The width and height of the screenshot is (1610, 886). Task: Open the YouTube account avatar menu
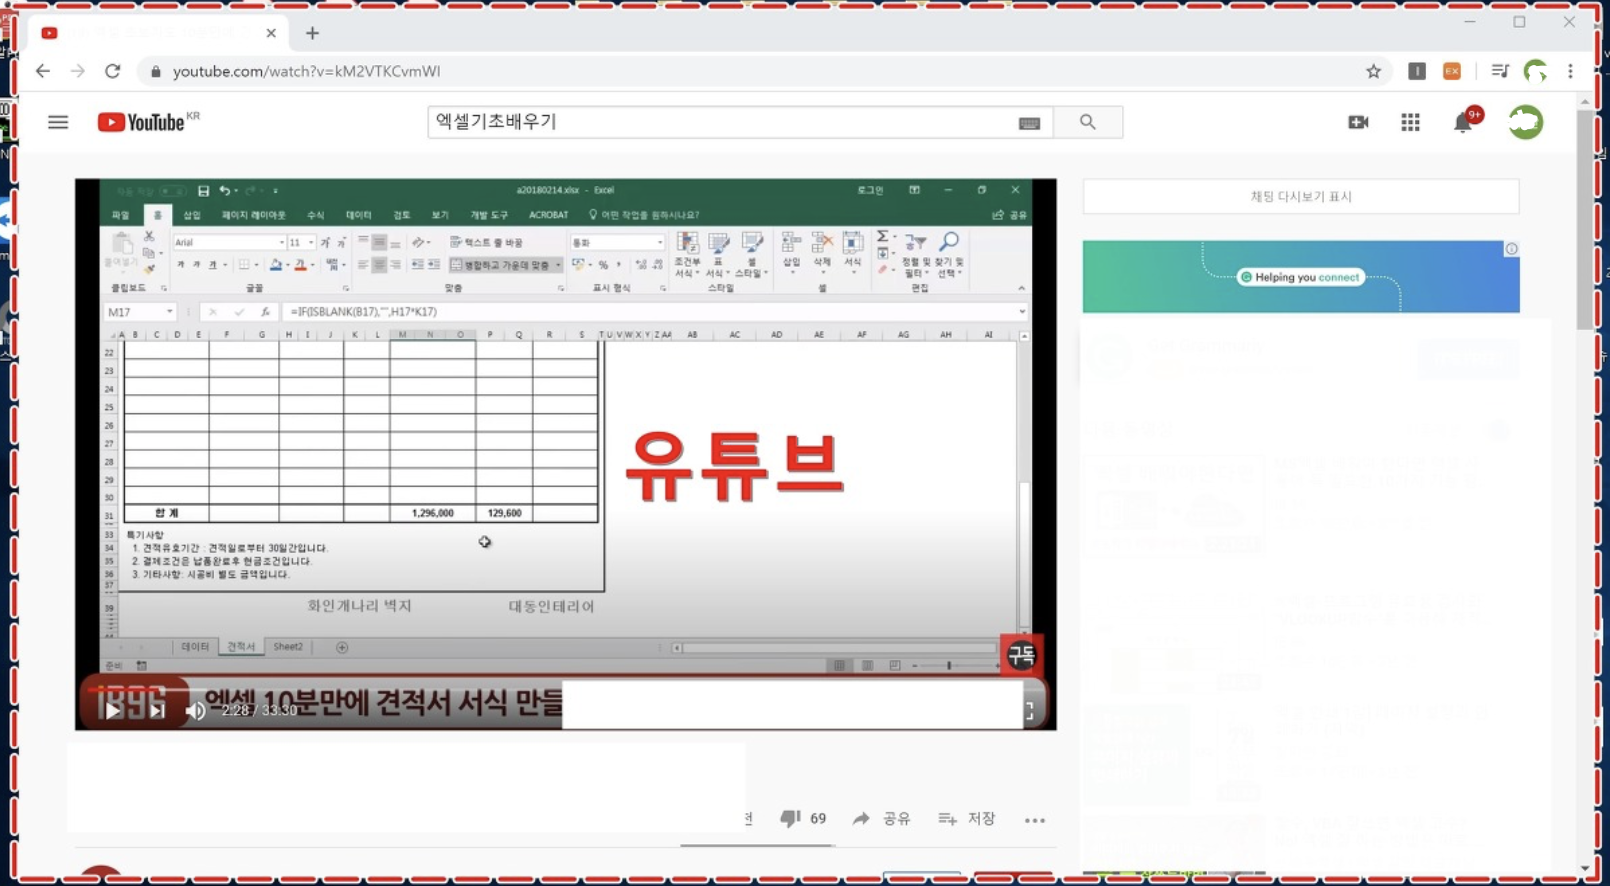(1526, 122)
